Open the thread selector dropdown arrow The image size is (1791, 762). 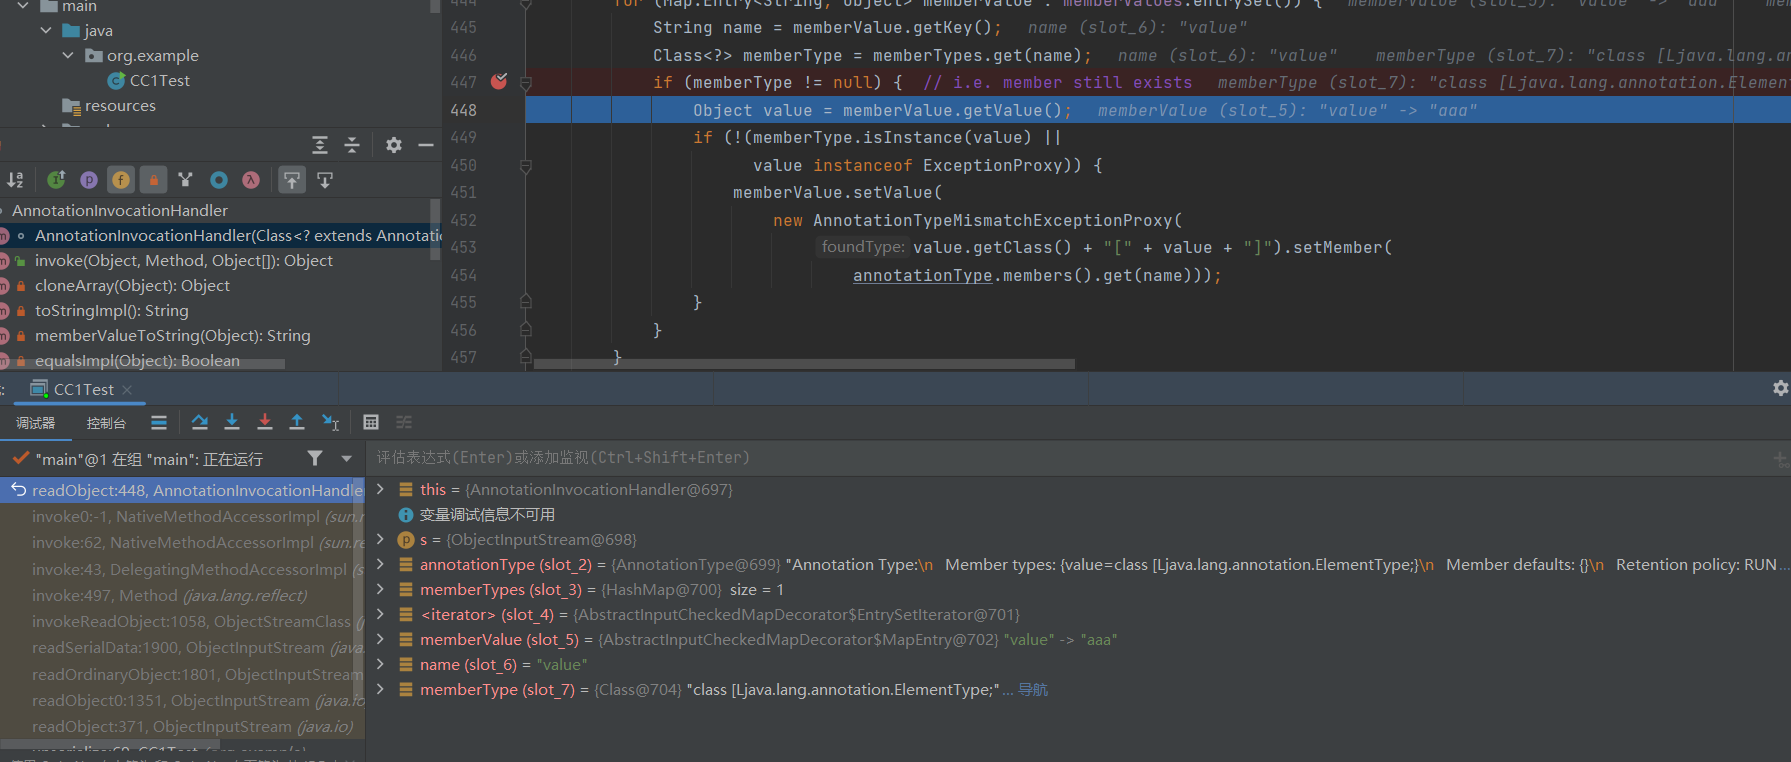tap(346, 459)
